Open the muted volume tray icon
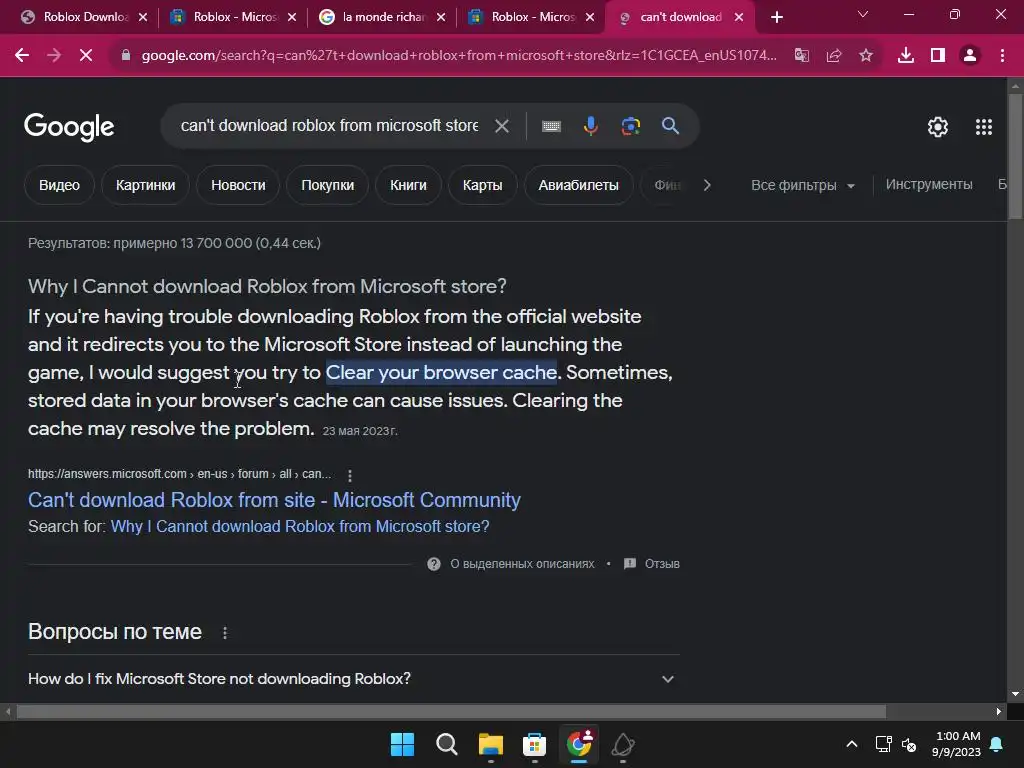 click(x=908, y=744)
